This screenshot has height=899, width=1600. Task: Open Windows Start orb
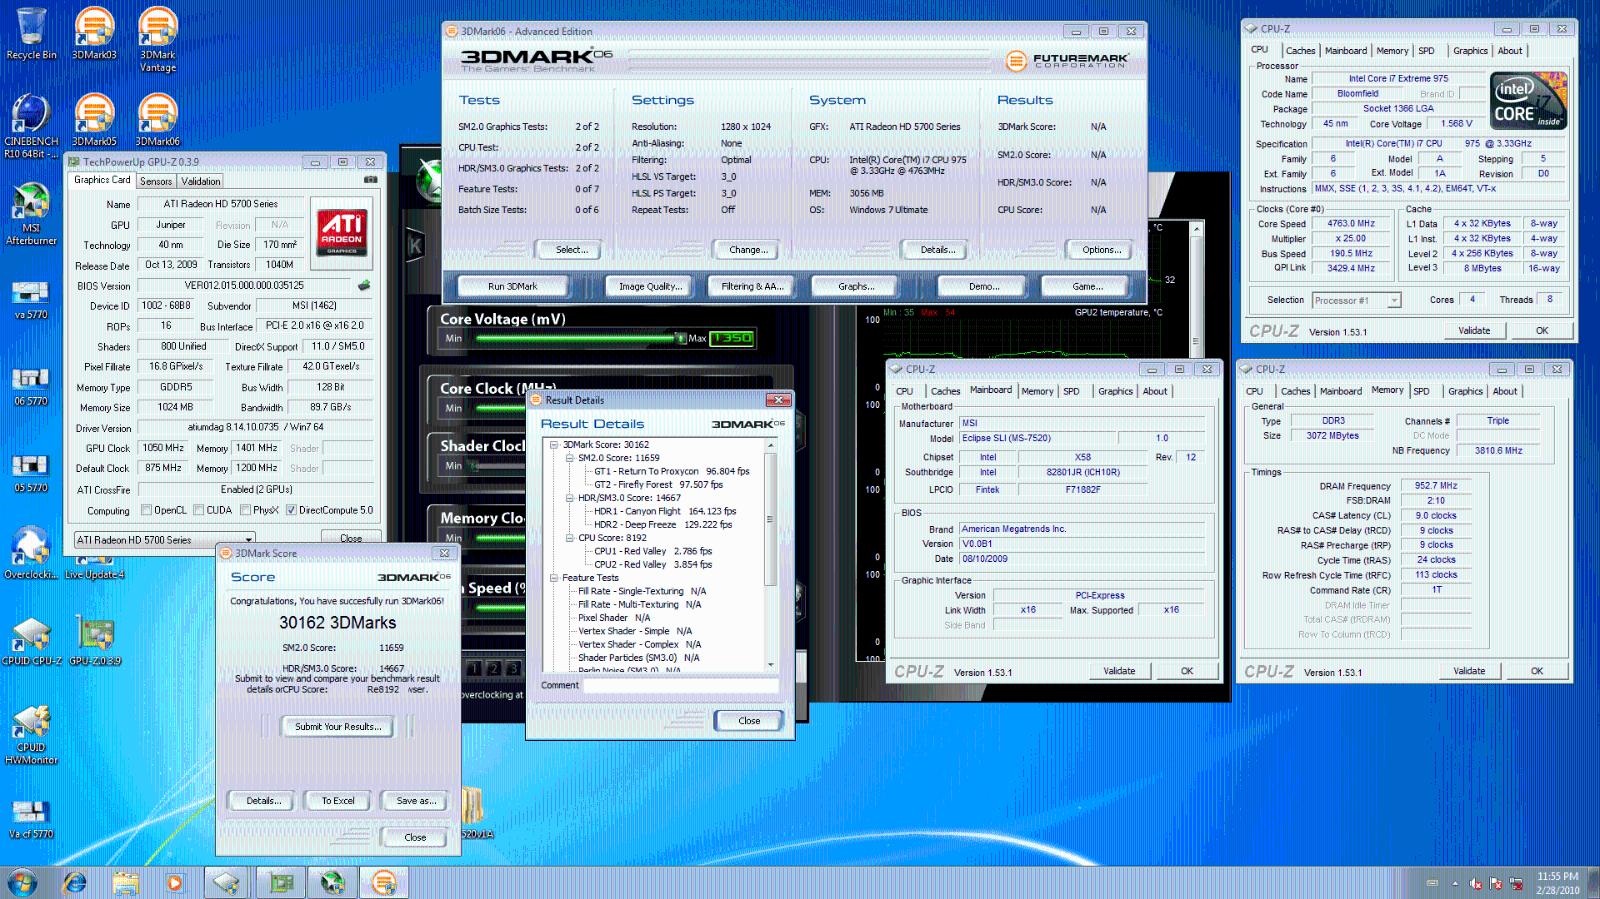(22, 882)
